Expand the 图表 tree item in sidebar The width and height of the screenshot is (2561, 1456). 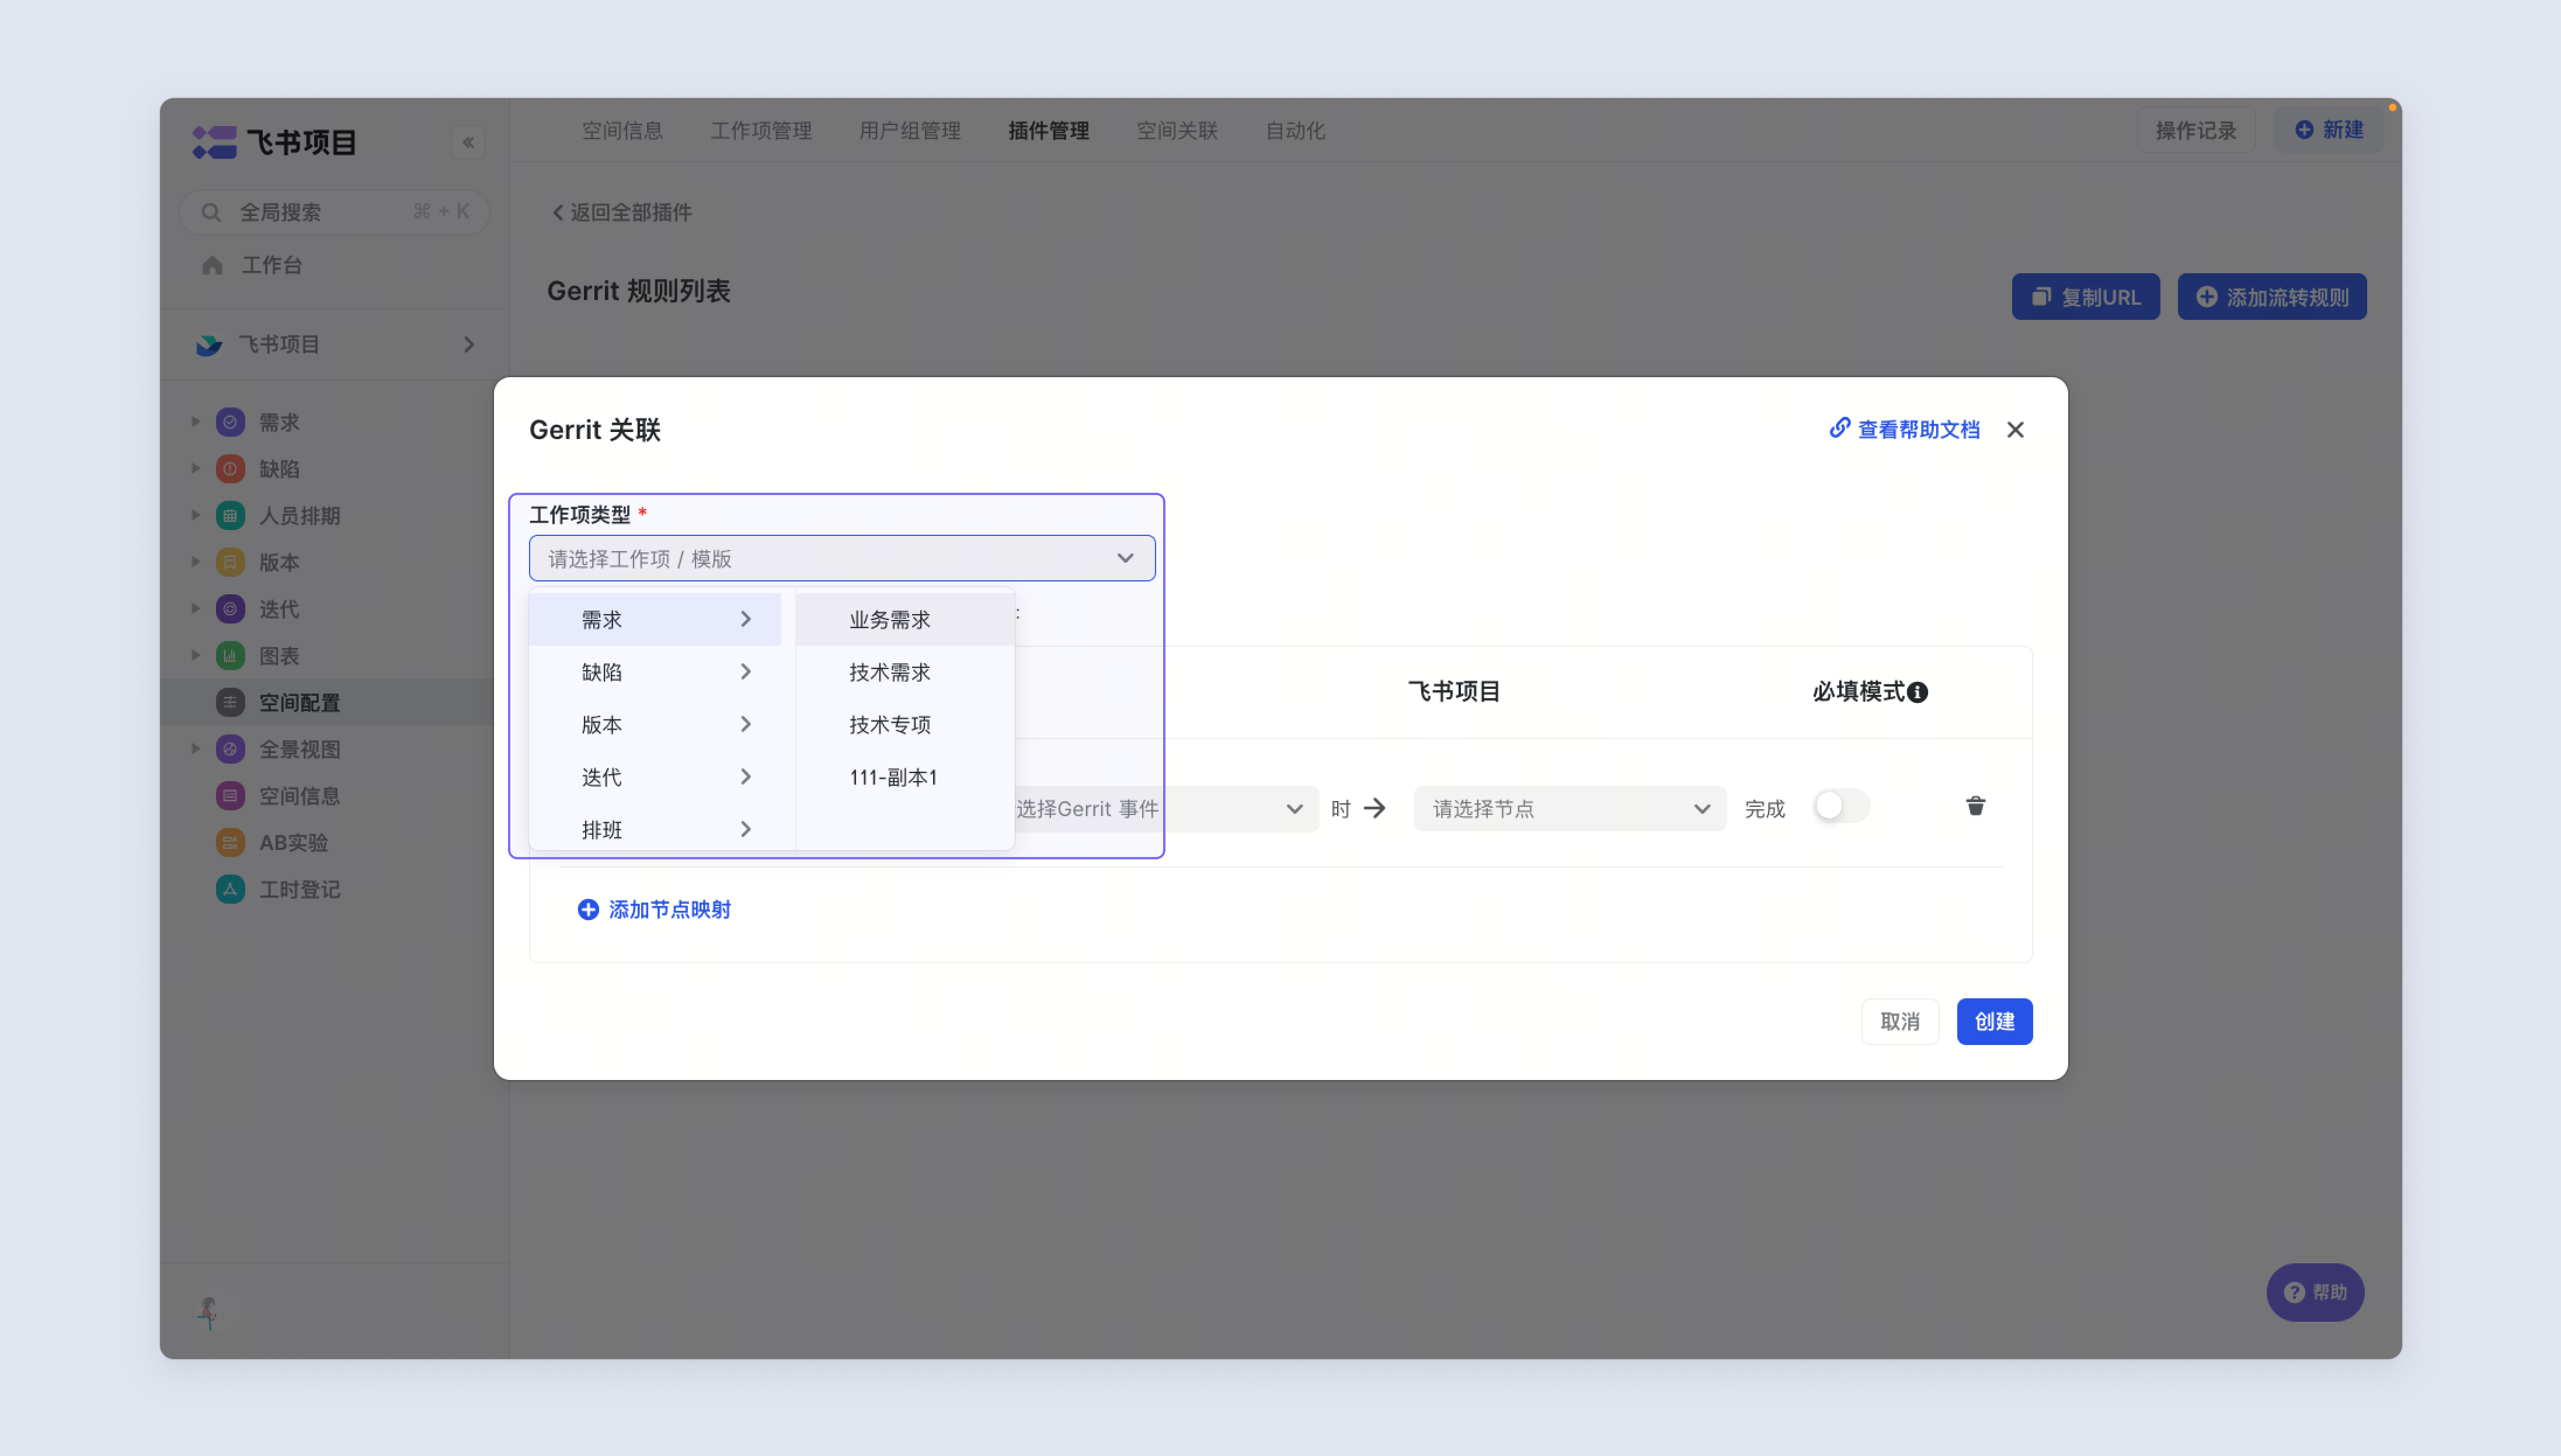coord(196,656)
